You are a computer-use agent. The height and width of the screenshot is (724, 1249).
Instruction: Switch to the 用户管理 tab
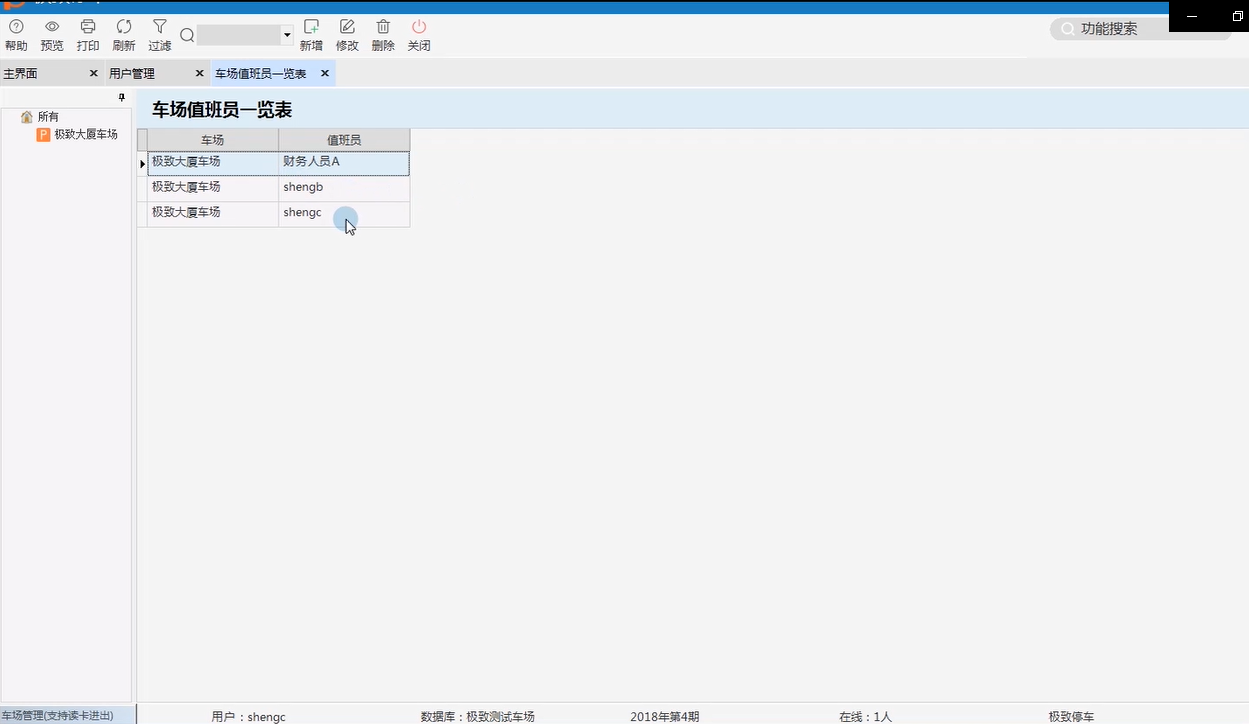pyautogui.click(x=132, y=74)
